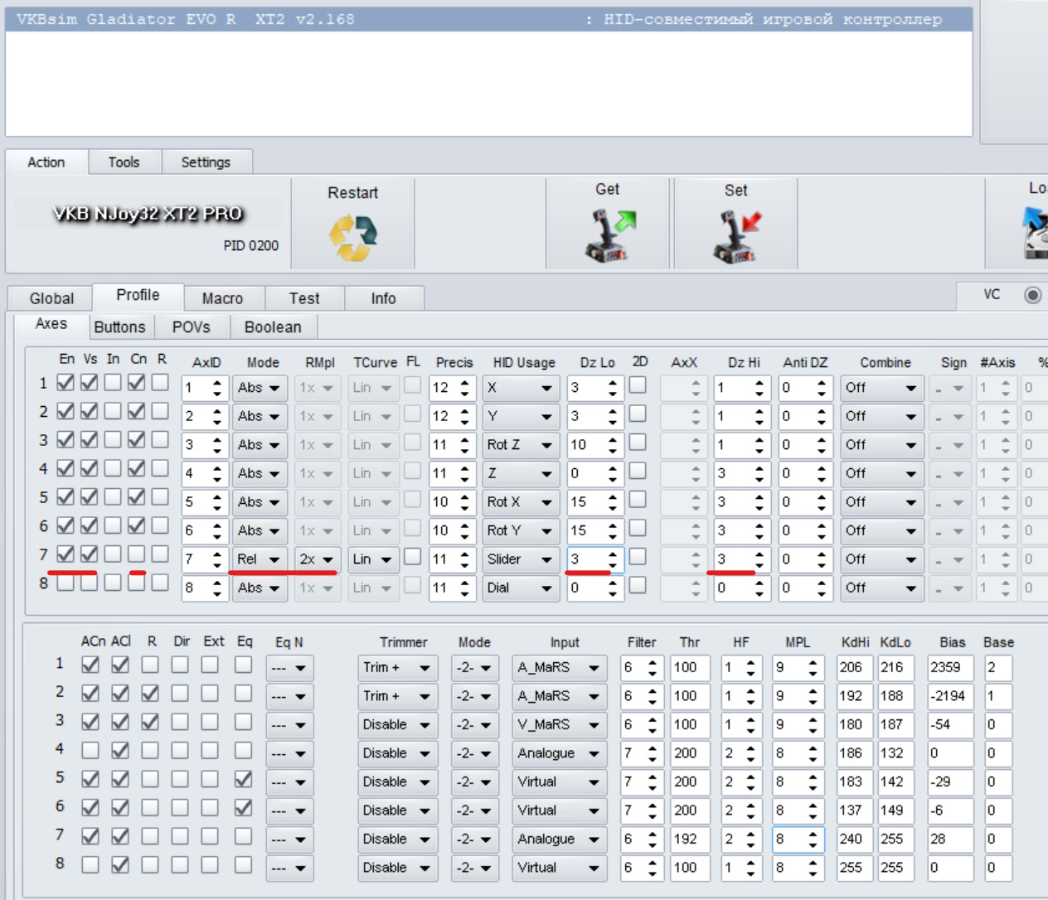Uncheck the R checkbox in lower row 2
The image size is (1048, 900).
pyautogui.click(x=150, y=694)
